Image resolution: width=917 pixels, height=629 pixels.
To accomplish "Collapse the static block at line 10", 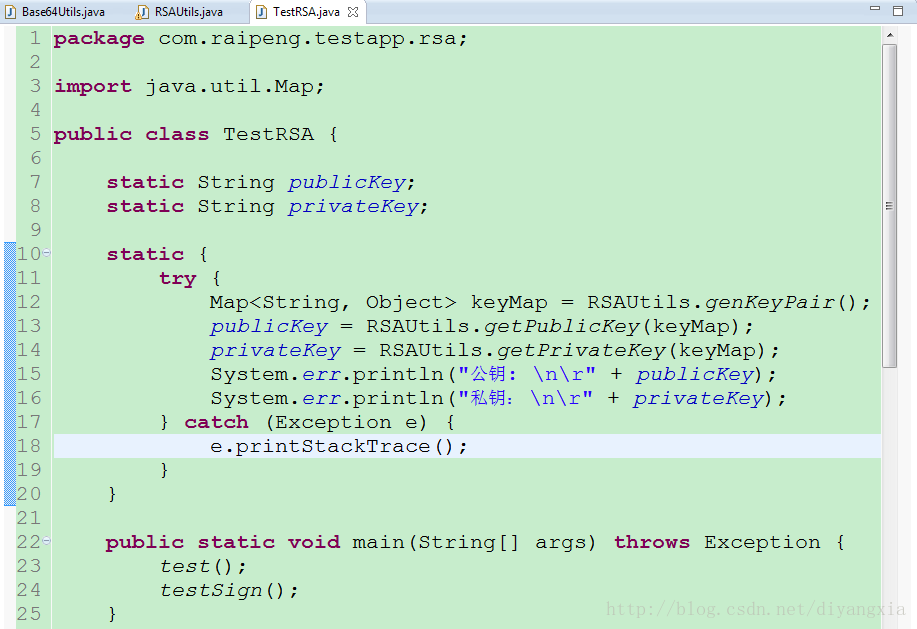I will click(x=47, y=253).
